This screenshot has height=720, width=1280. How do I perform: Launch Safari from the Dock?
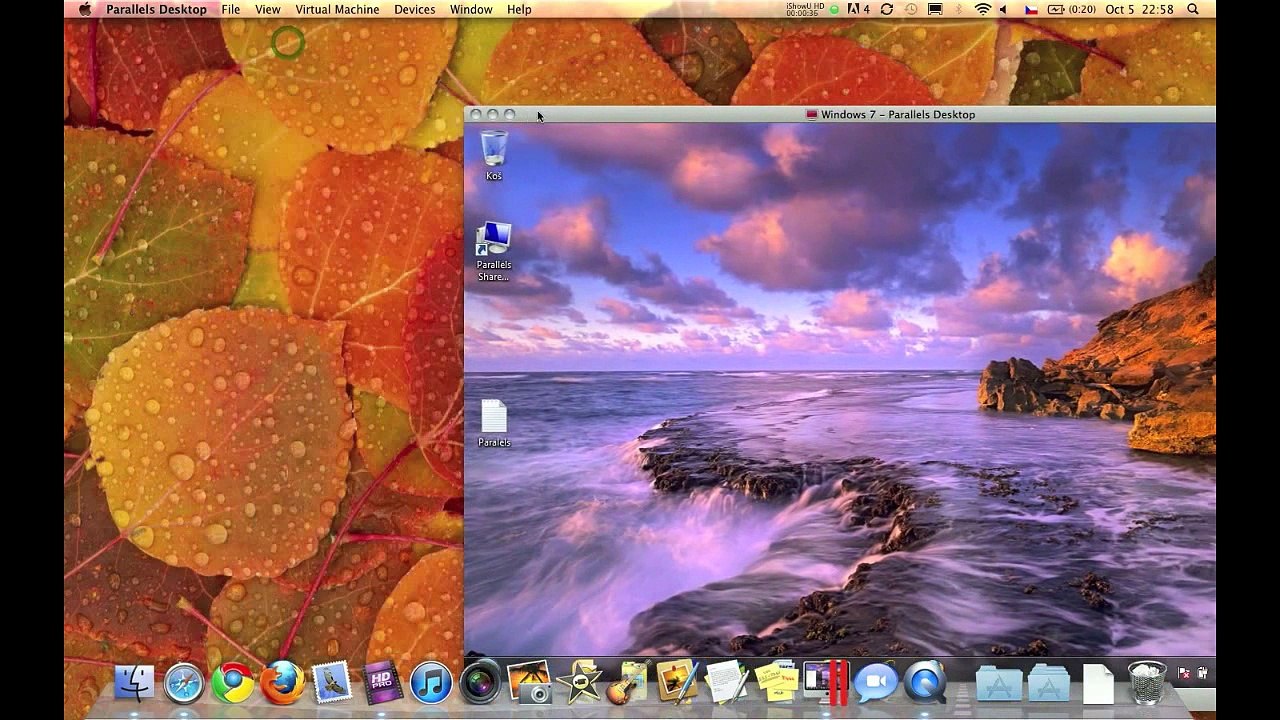click(x=184, y=683)
